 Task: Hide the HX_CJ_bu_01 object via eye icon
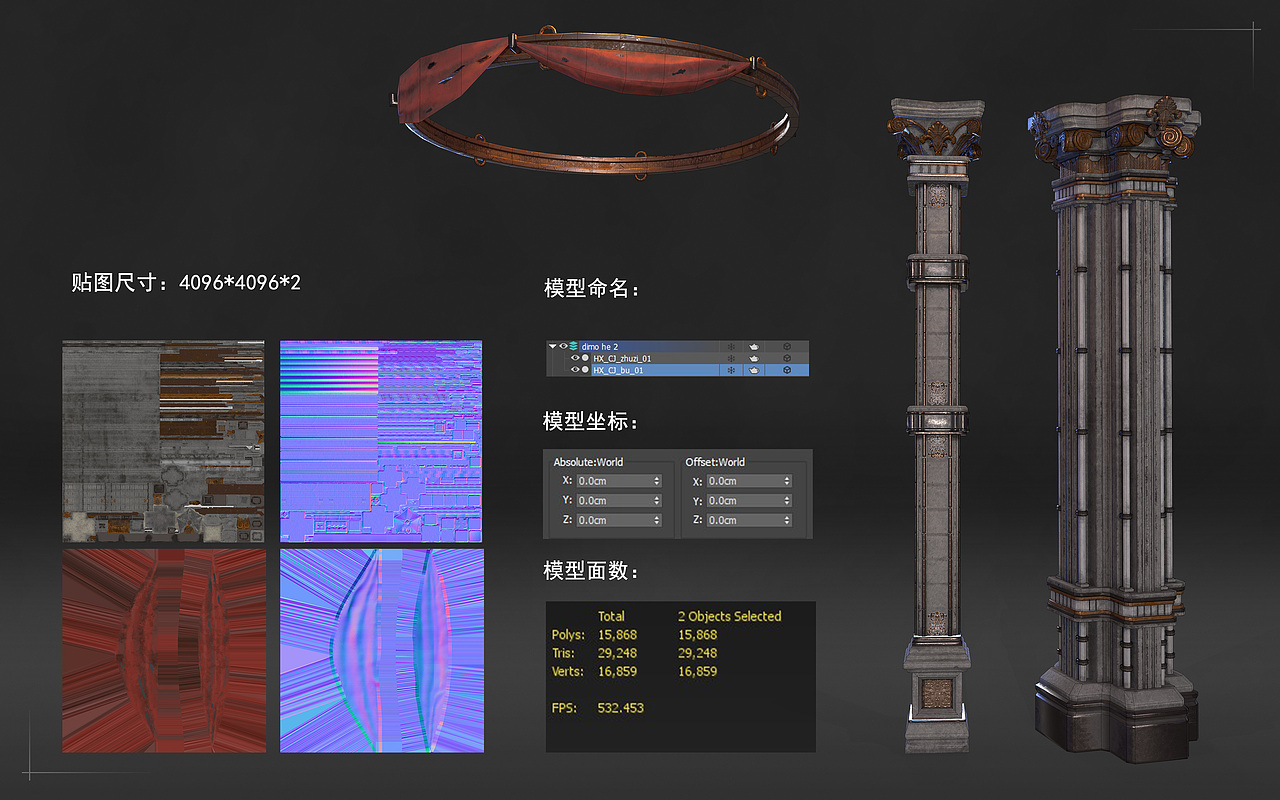click(x=575, y=370)
